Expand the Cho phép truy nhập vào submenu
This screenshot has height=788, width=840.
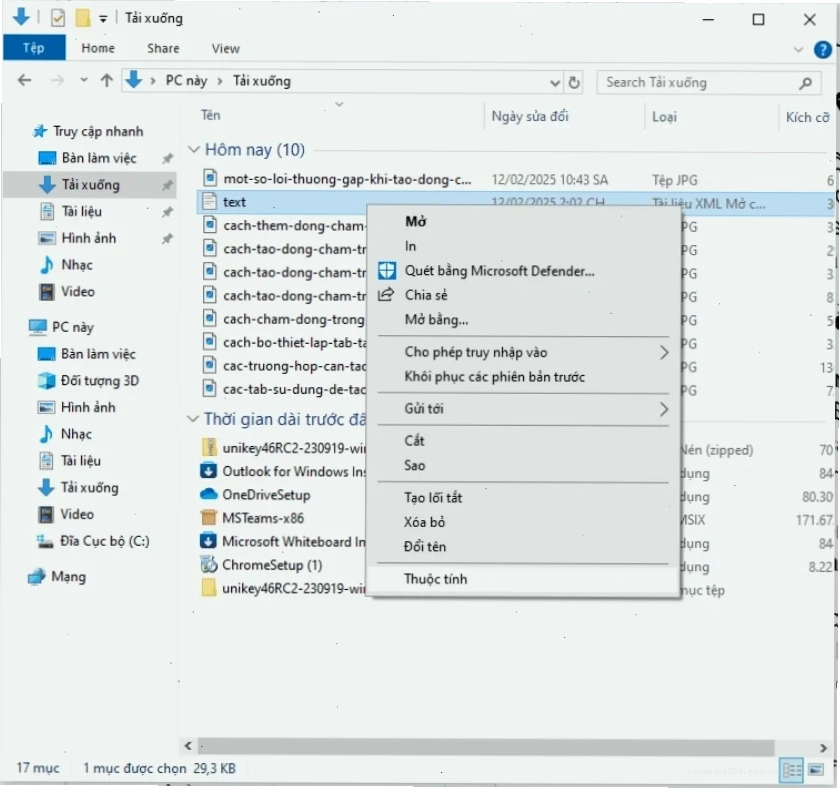click(x=664, y=352)
